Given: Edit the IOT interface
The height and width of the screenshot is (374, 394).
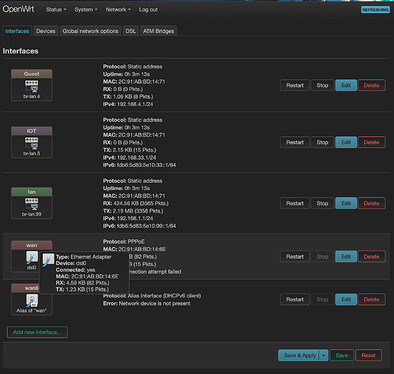Looking at the screenshot, I should pos(346,142).
